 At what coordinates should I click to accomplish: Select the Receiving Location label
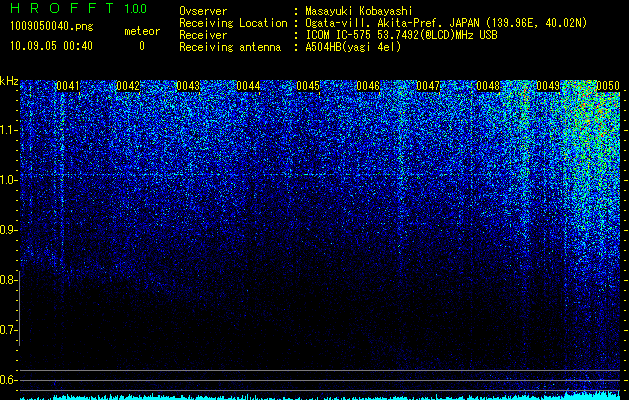[x=233, y=23]
